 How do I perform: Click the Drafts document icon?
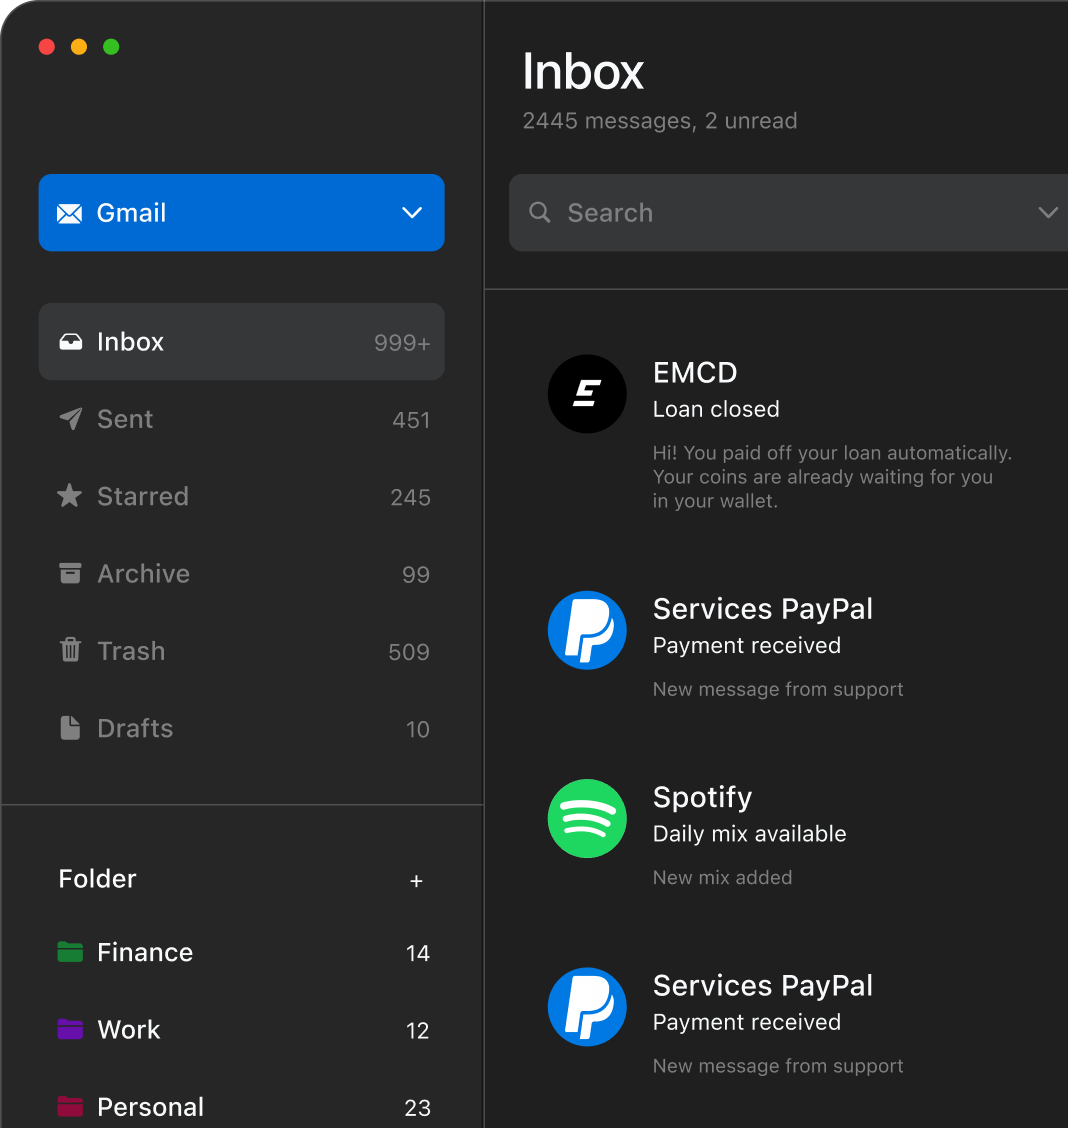pyautogui.click(x=70, y=727)
